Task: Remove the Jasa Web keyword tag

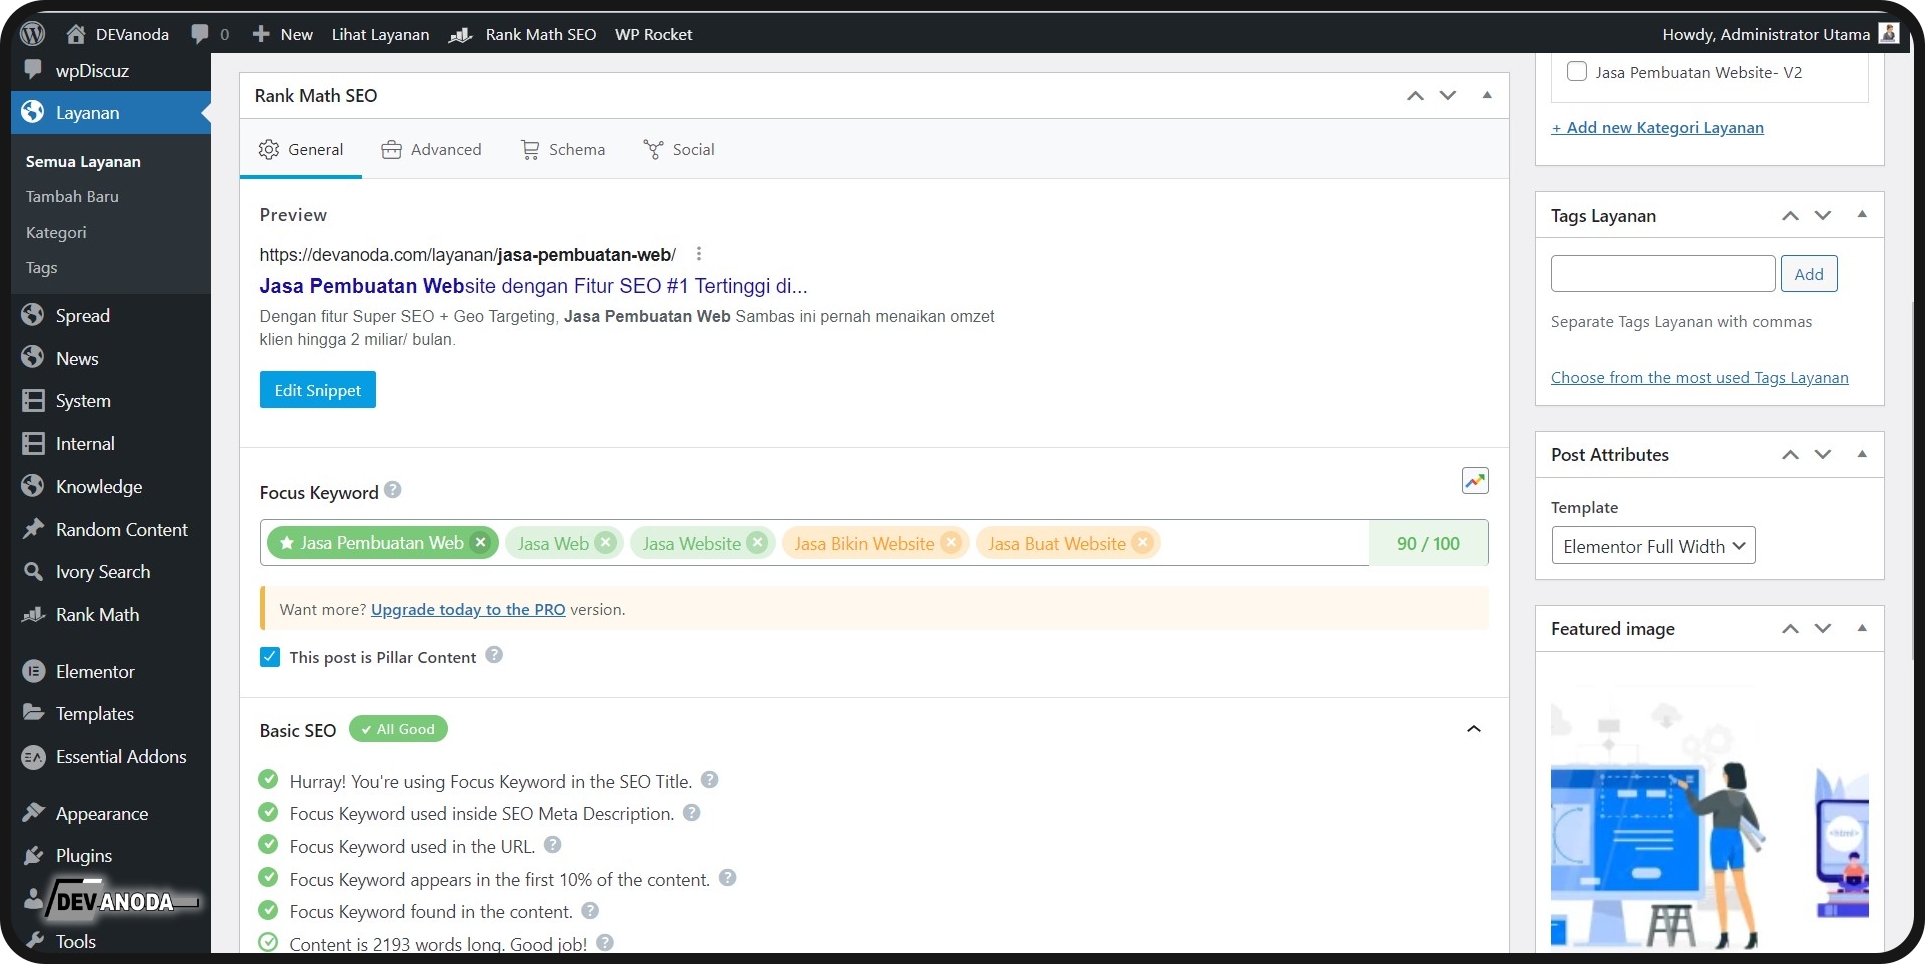Action: (605, 542)
